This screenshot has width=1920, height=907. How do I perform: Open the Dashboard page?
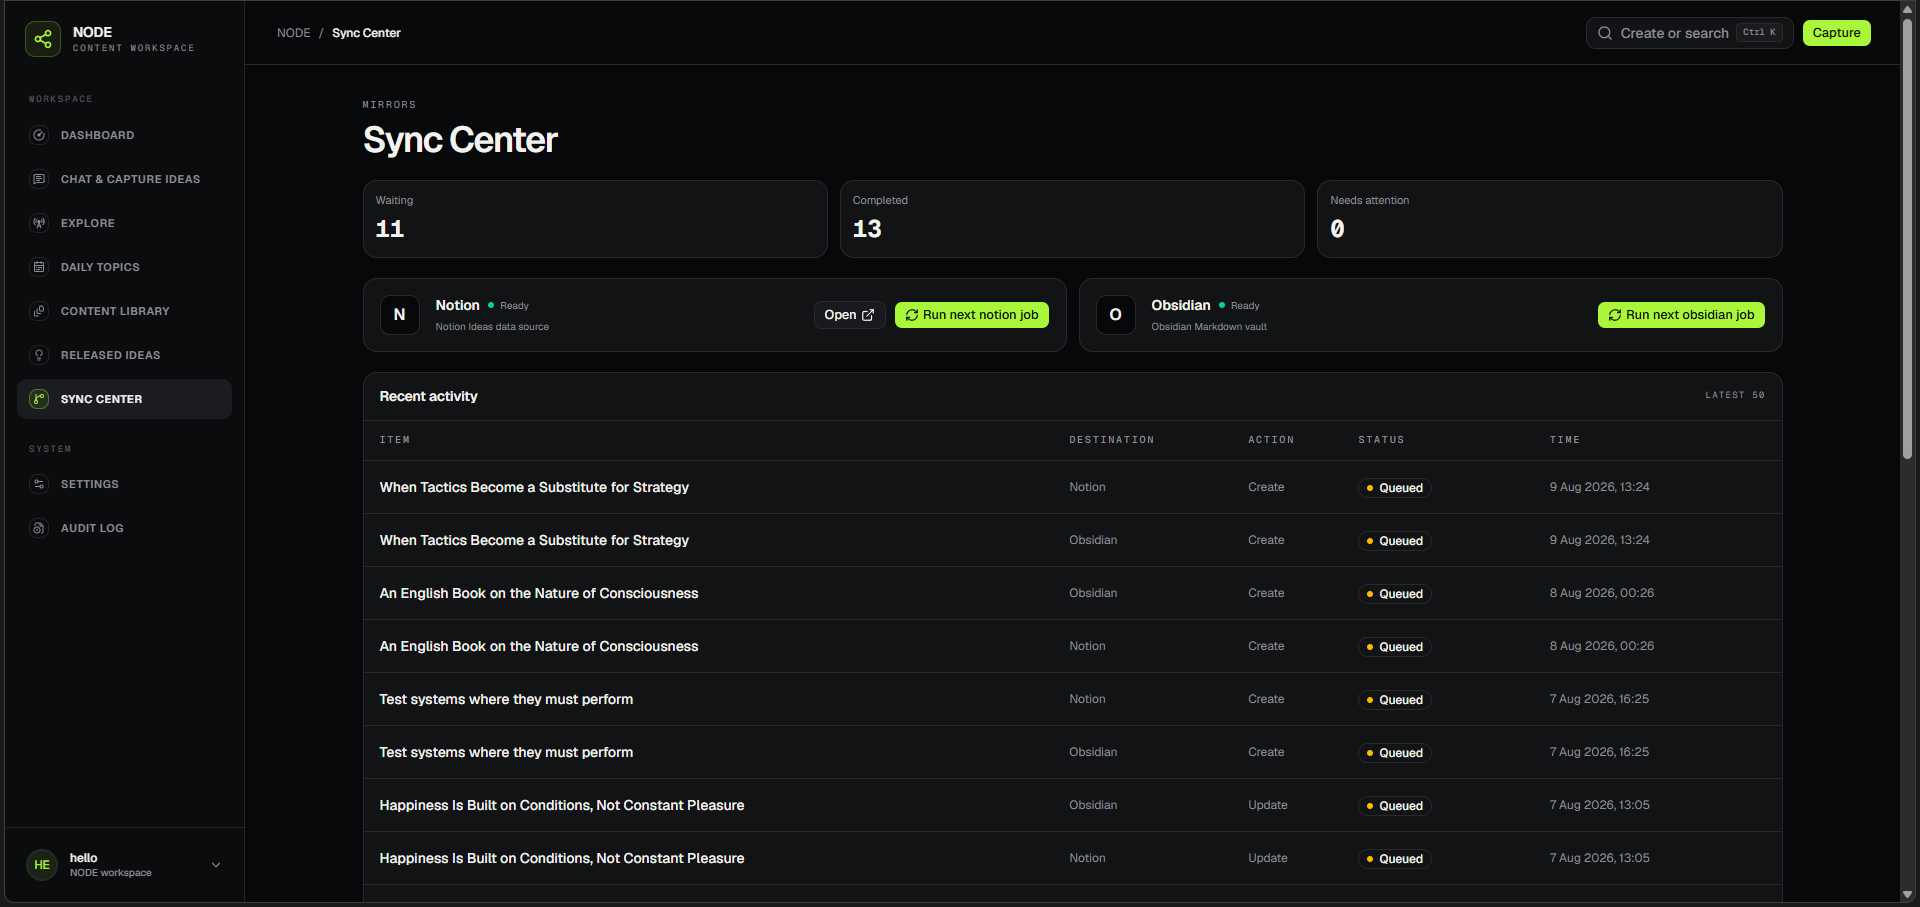click(124, 135)
